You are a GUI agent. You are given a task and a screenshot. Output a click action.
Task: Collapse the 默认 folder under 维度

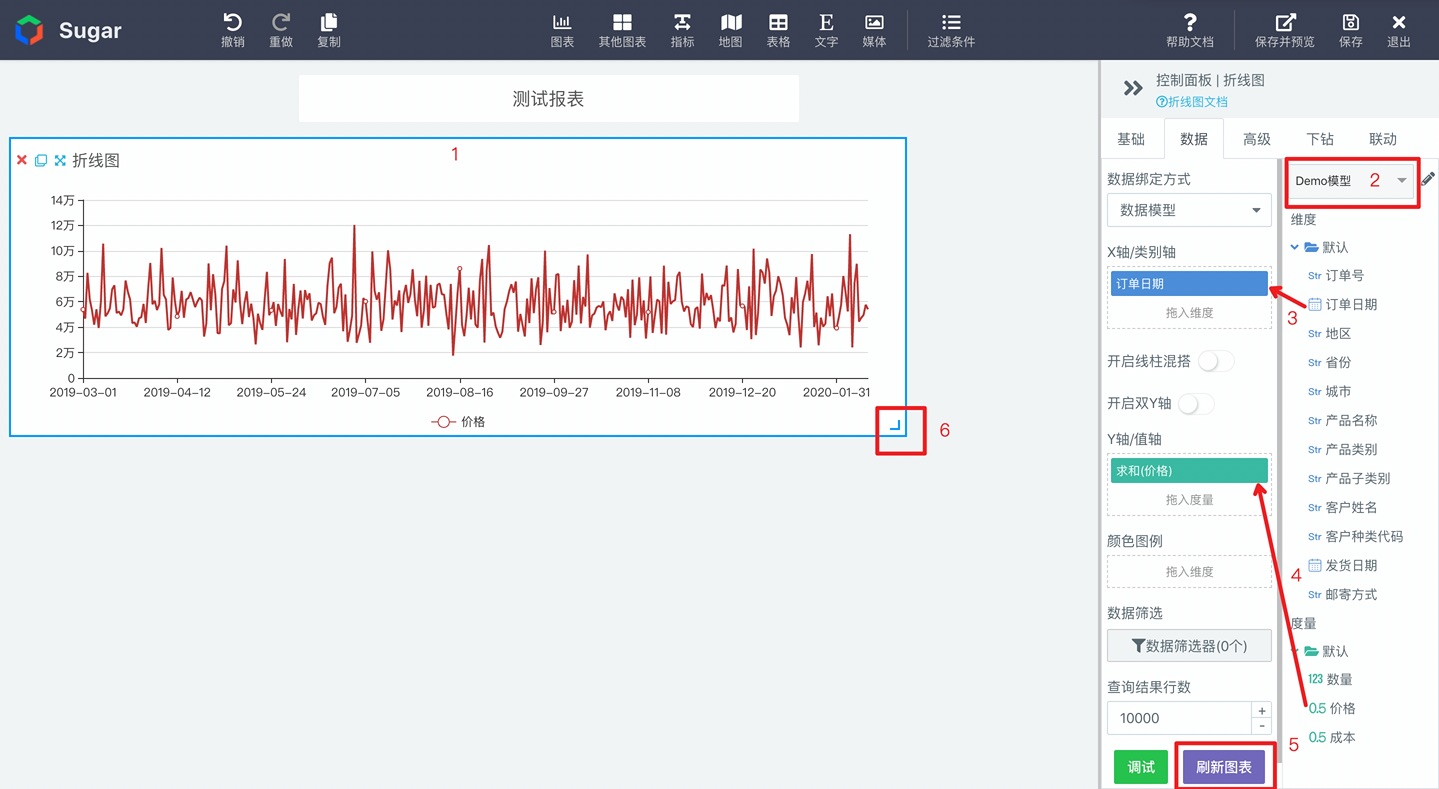click(1295, 247)
